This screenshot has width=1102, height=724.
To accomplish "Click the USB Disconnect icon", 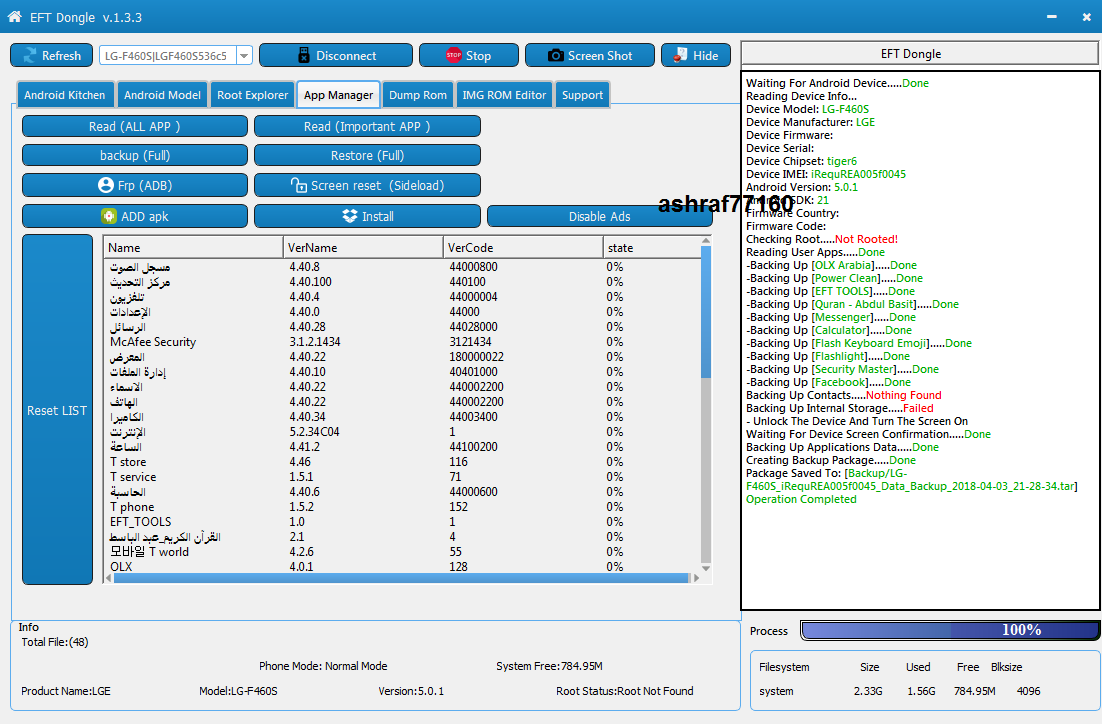I will click(304, 56).
